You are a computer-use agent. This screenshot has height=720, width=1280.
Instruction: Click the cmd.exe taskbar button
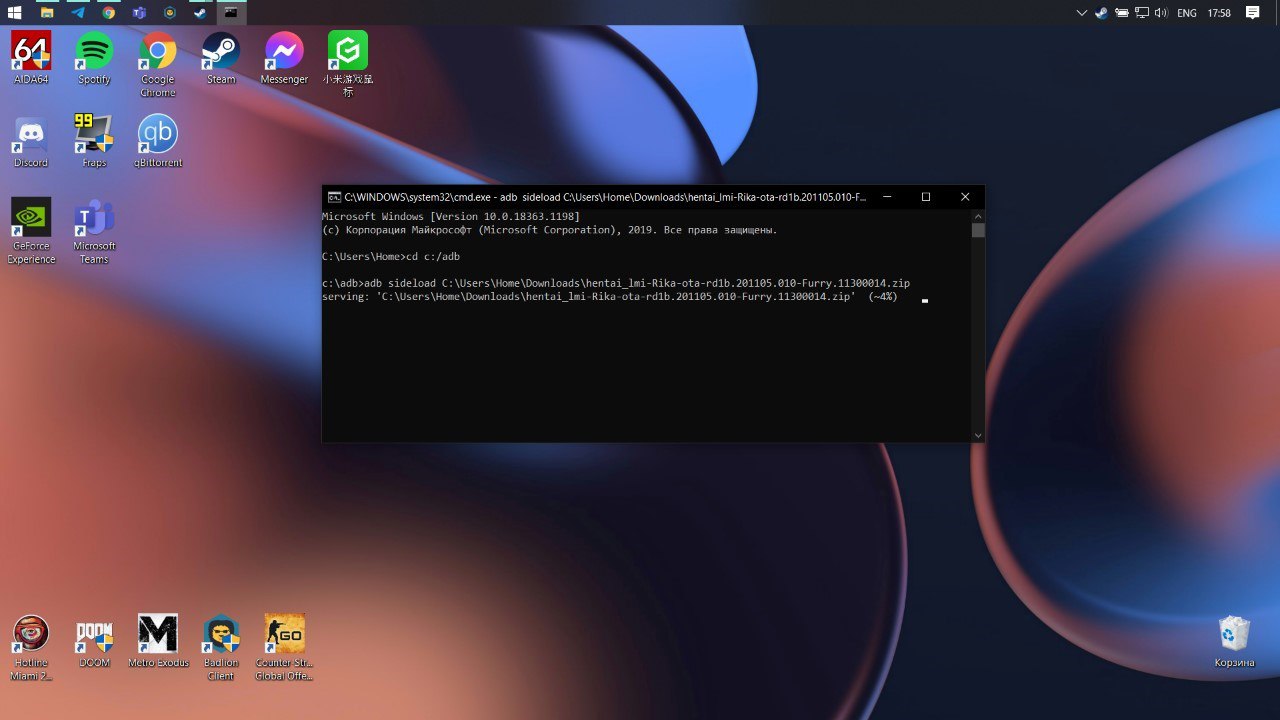(x=231, y=13)
